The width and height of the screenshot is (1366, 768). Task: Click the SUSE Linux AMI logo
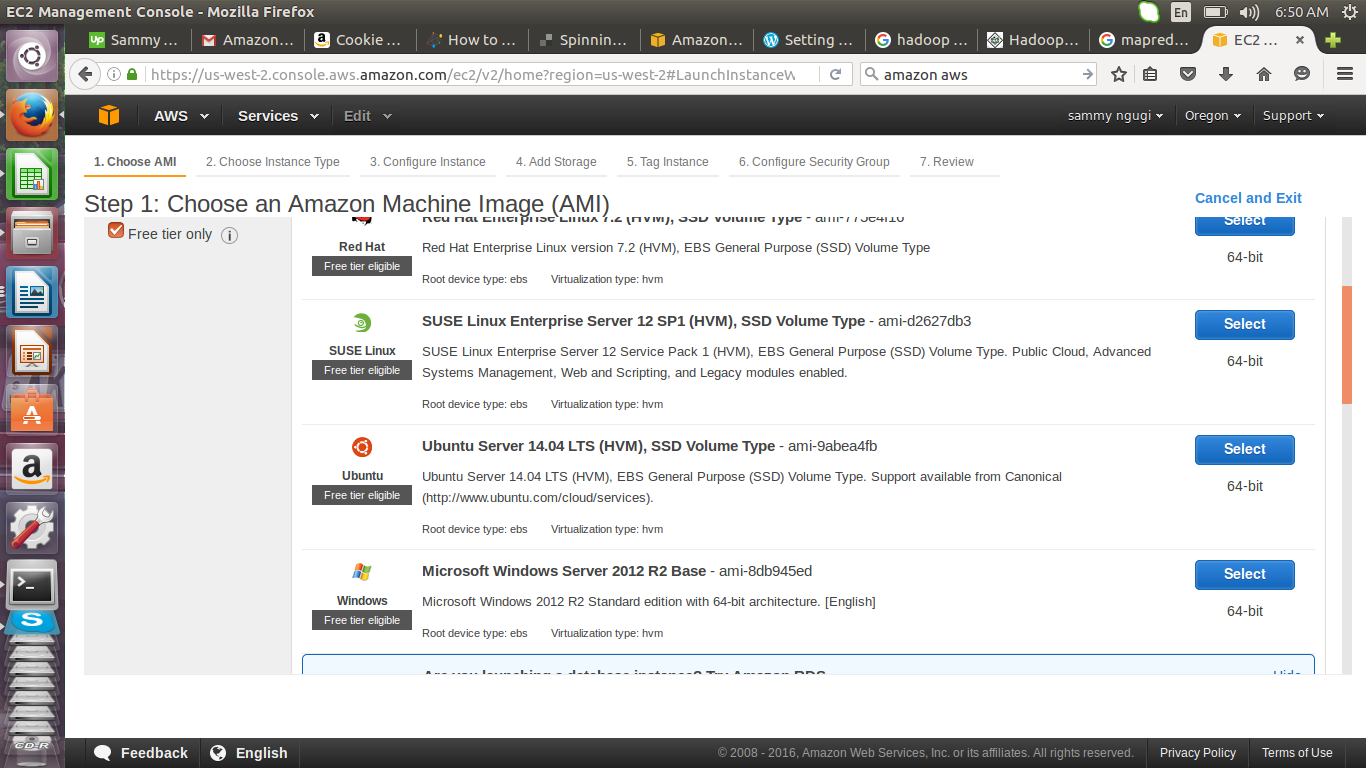(362, 322)
